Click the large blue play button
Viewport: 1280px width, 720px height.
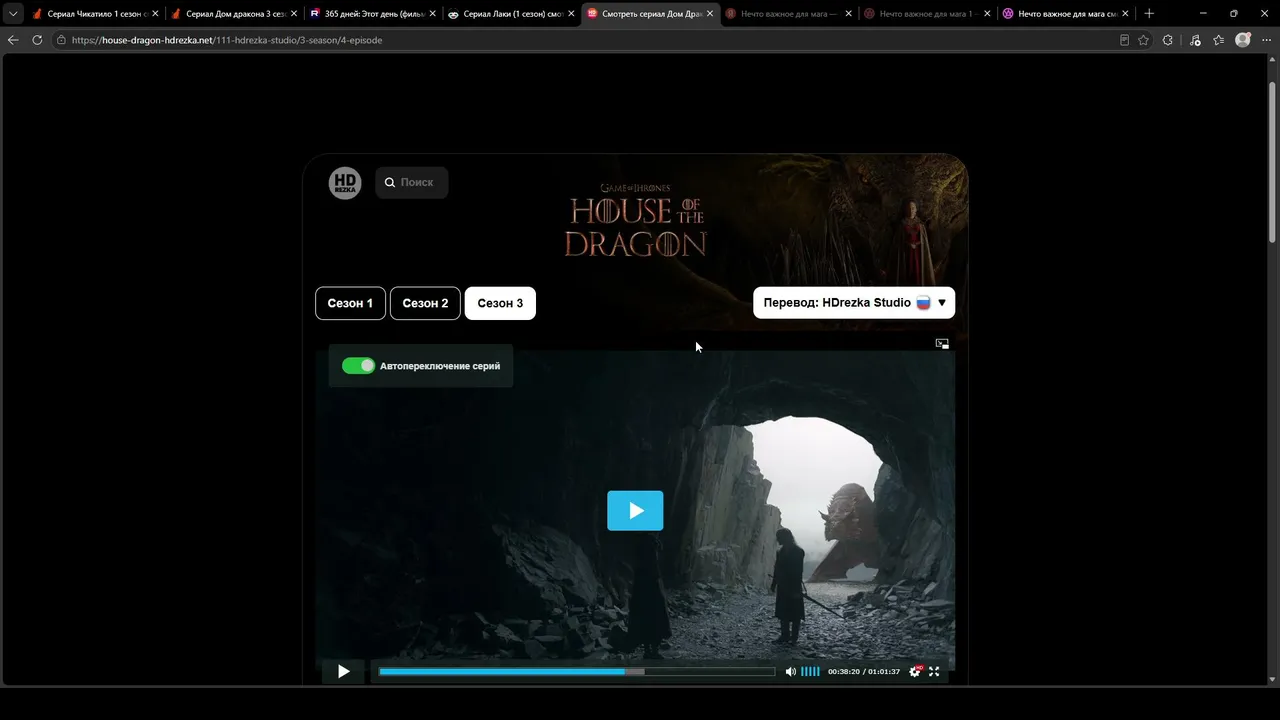click(635, 511)
